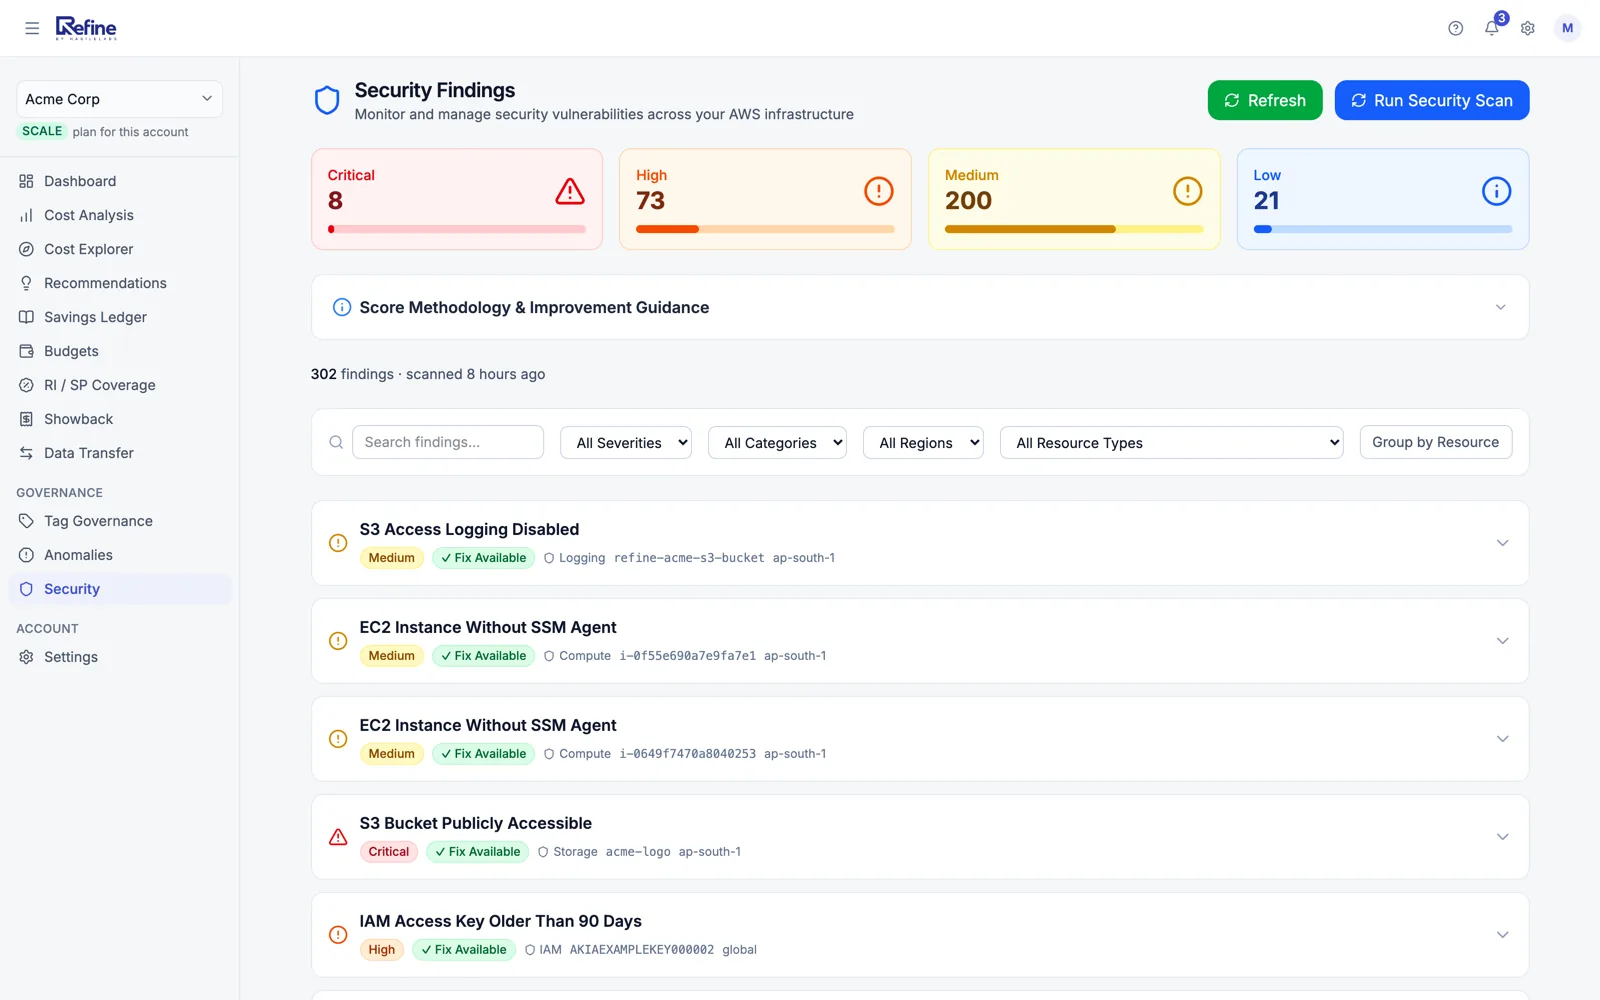The height and width of the screenshot is (1000, 1600).
Task: Click the High card alert circle icon
Action: (879, 191)
